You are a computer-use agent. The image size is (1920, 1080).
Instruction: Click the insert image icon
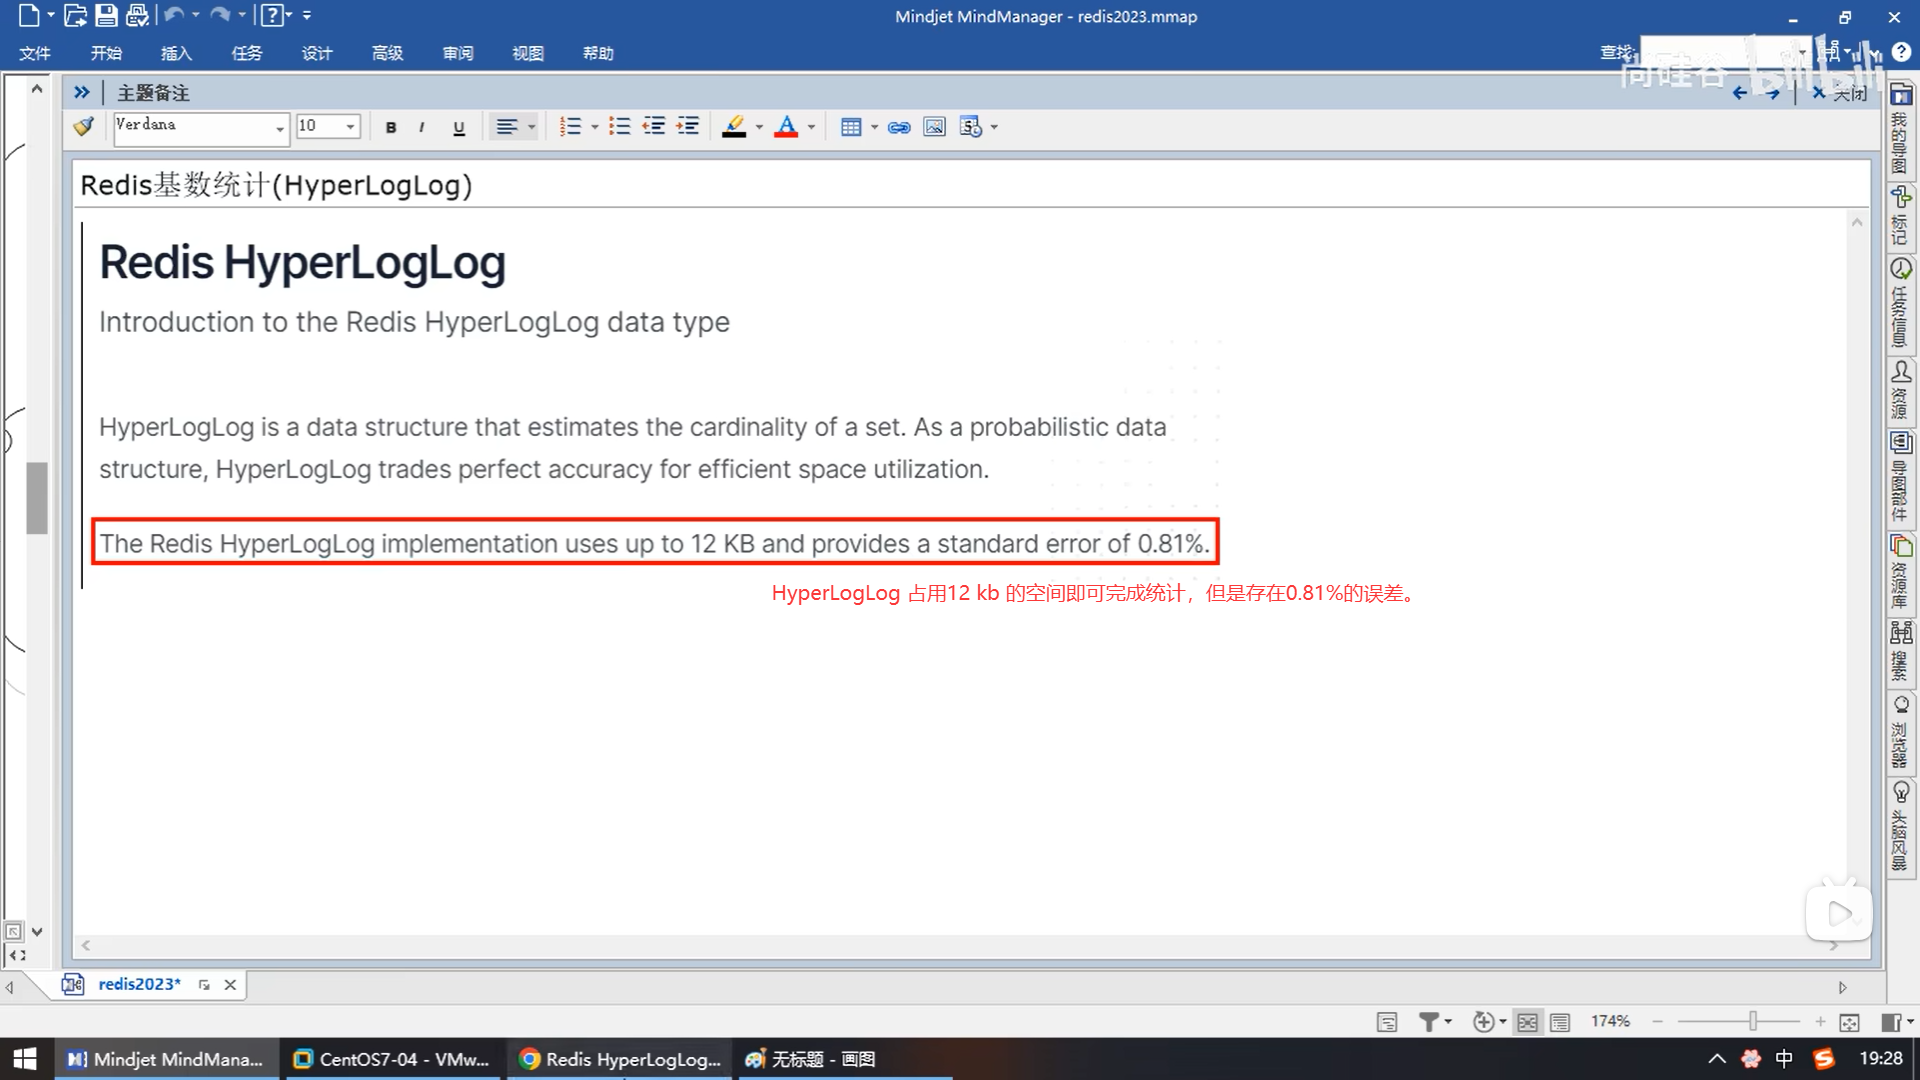tap(934, 127)
